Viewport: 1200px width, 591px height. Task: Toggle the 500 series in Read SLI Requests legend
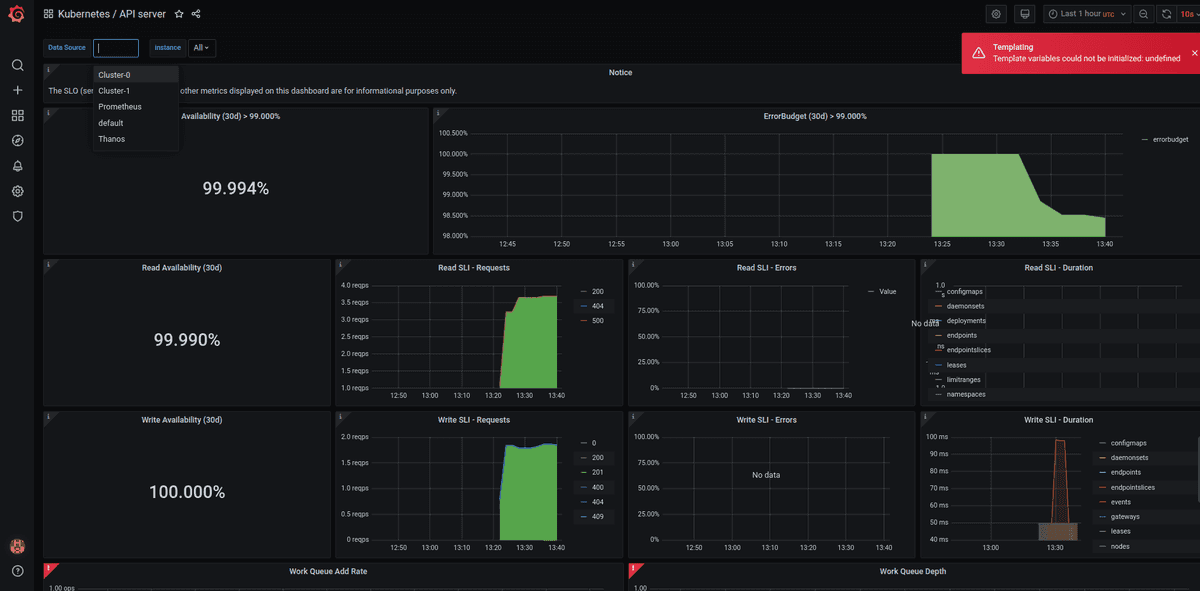pos(597,321)
